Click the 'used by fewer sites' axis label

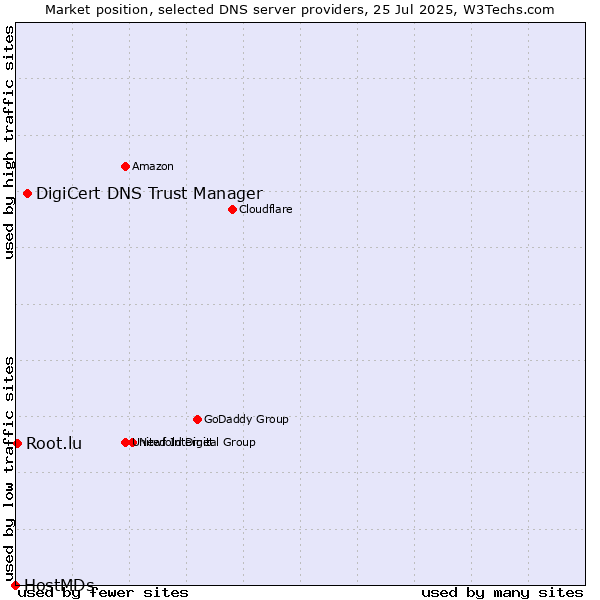(103, 593)
